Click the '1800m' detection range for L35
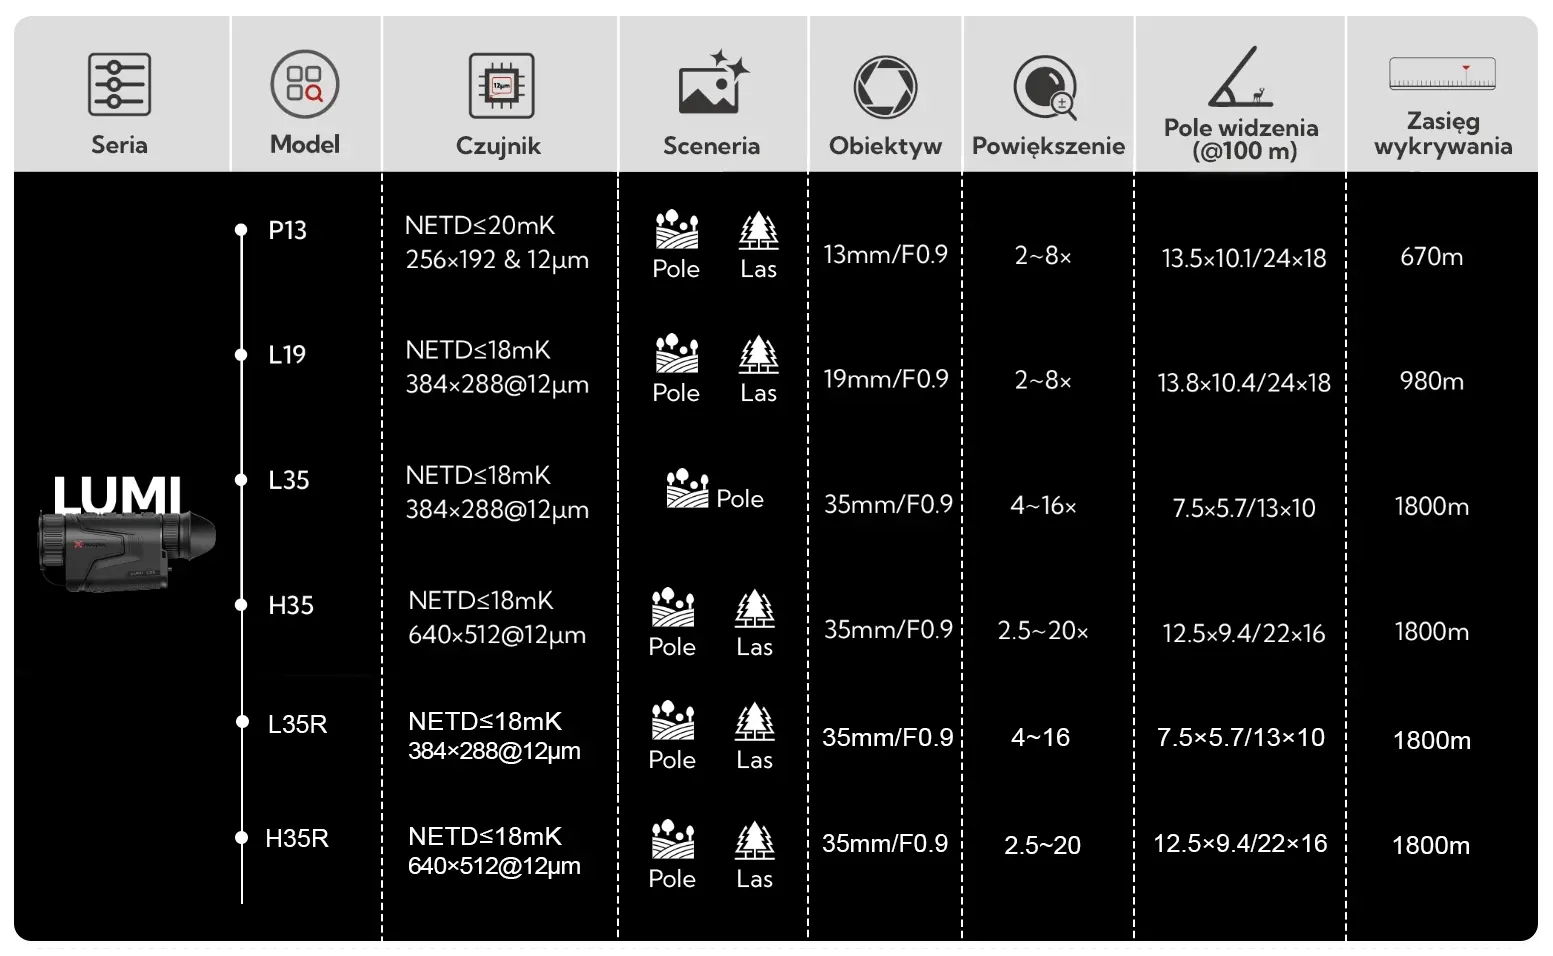 click(1432, 506)
